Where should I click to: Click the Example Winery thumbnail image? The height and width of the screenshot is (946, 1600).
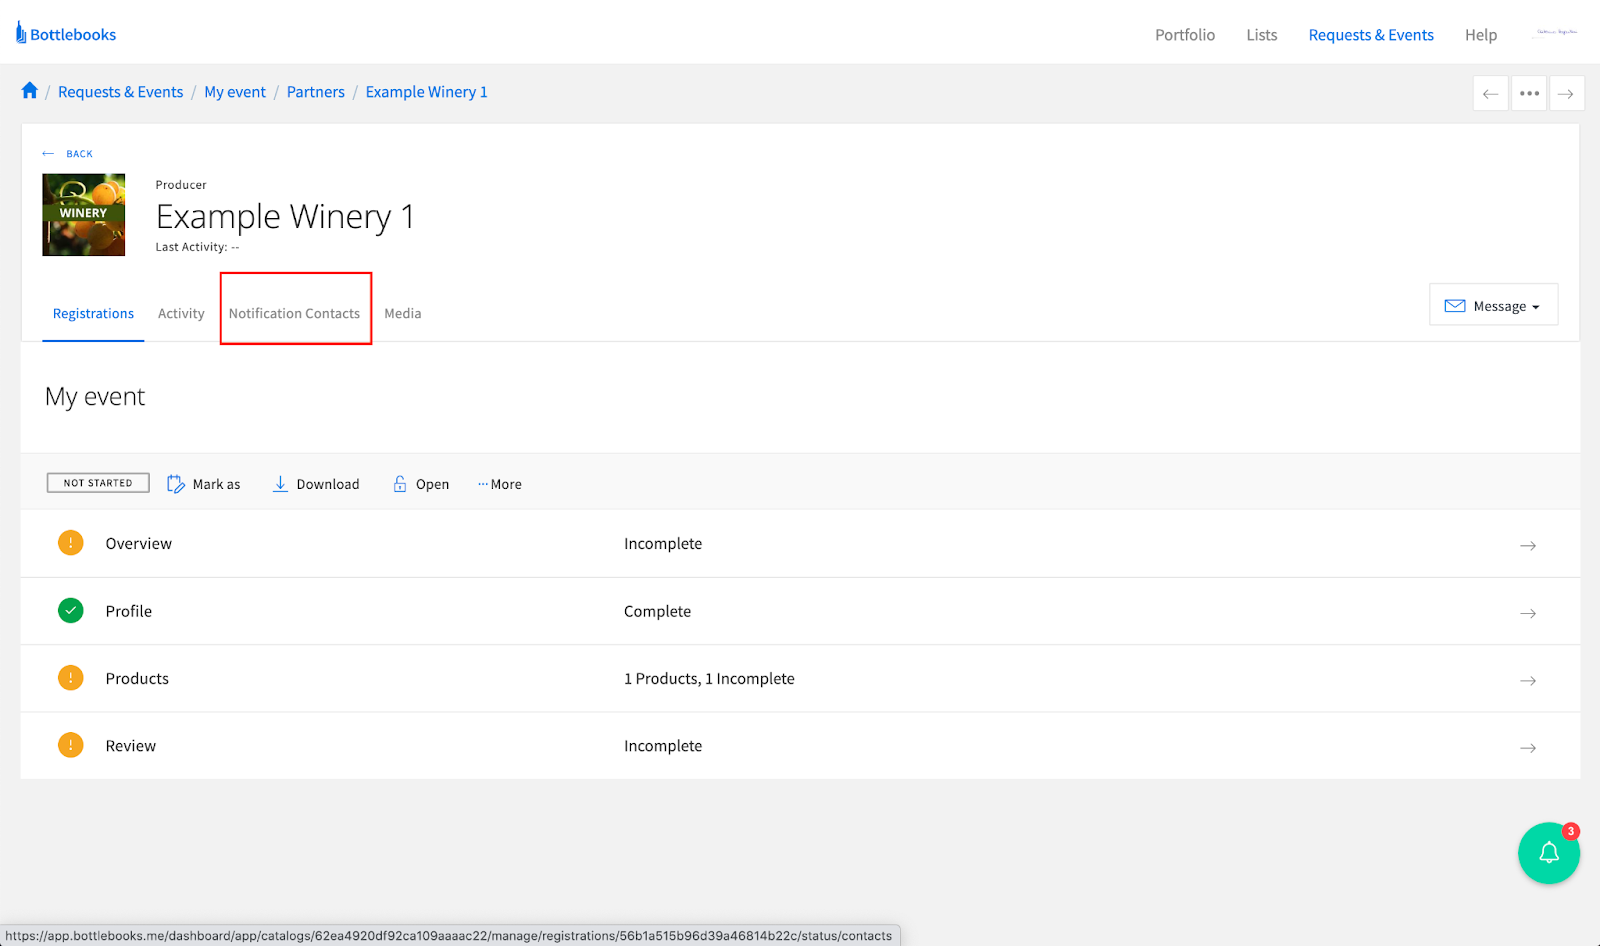pos(84,215)
